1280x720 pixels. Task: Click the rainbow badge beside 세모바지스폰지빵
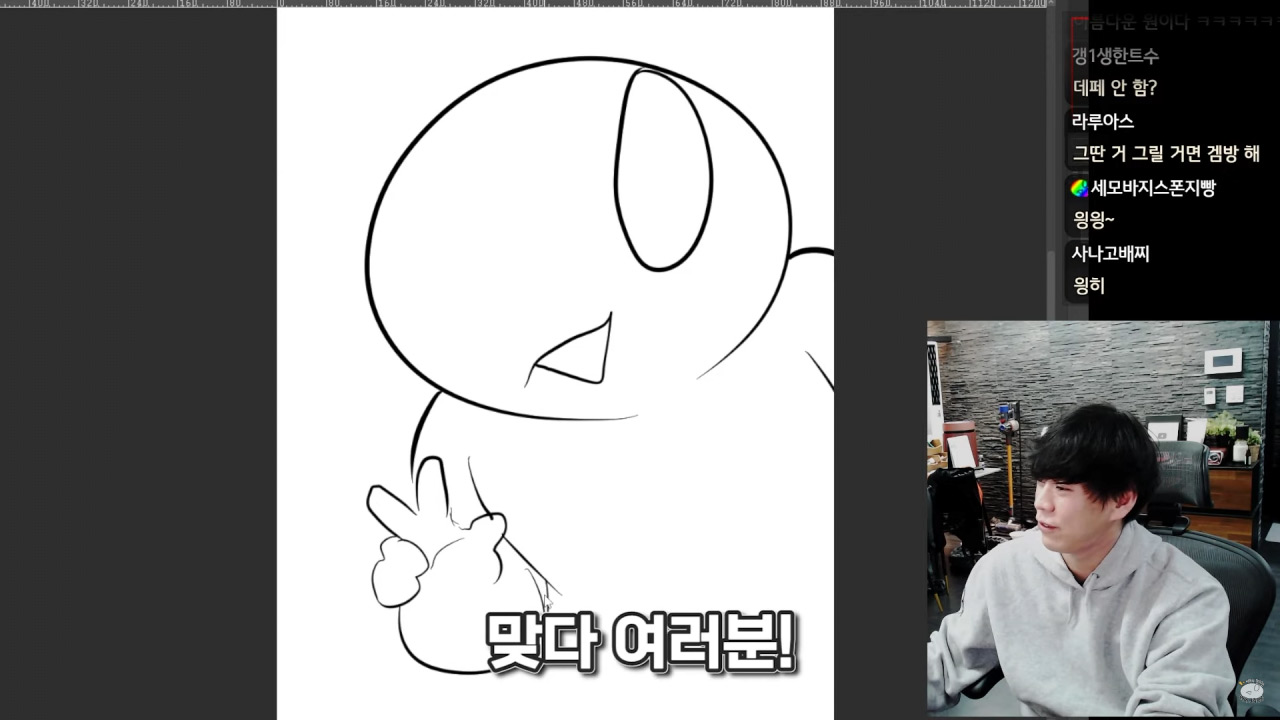(x=1079, y=187)
